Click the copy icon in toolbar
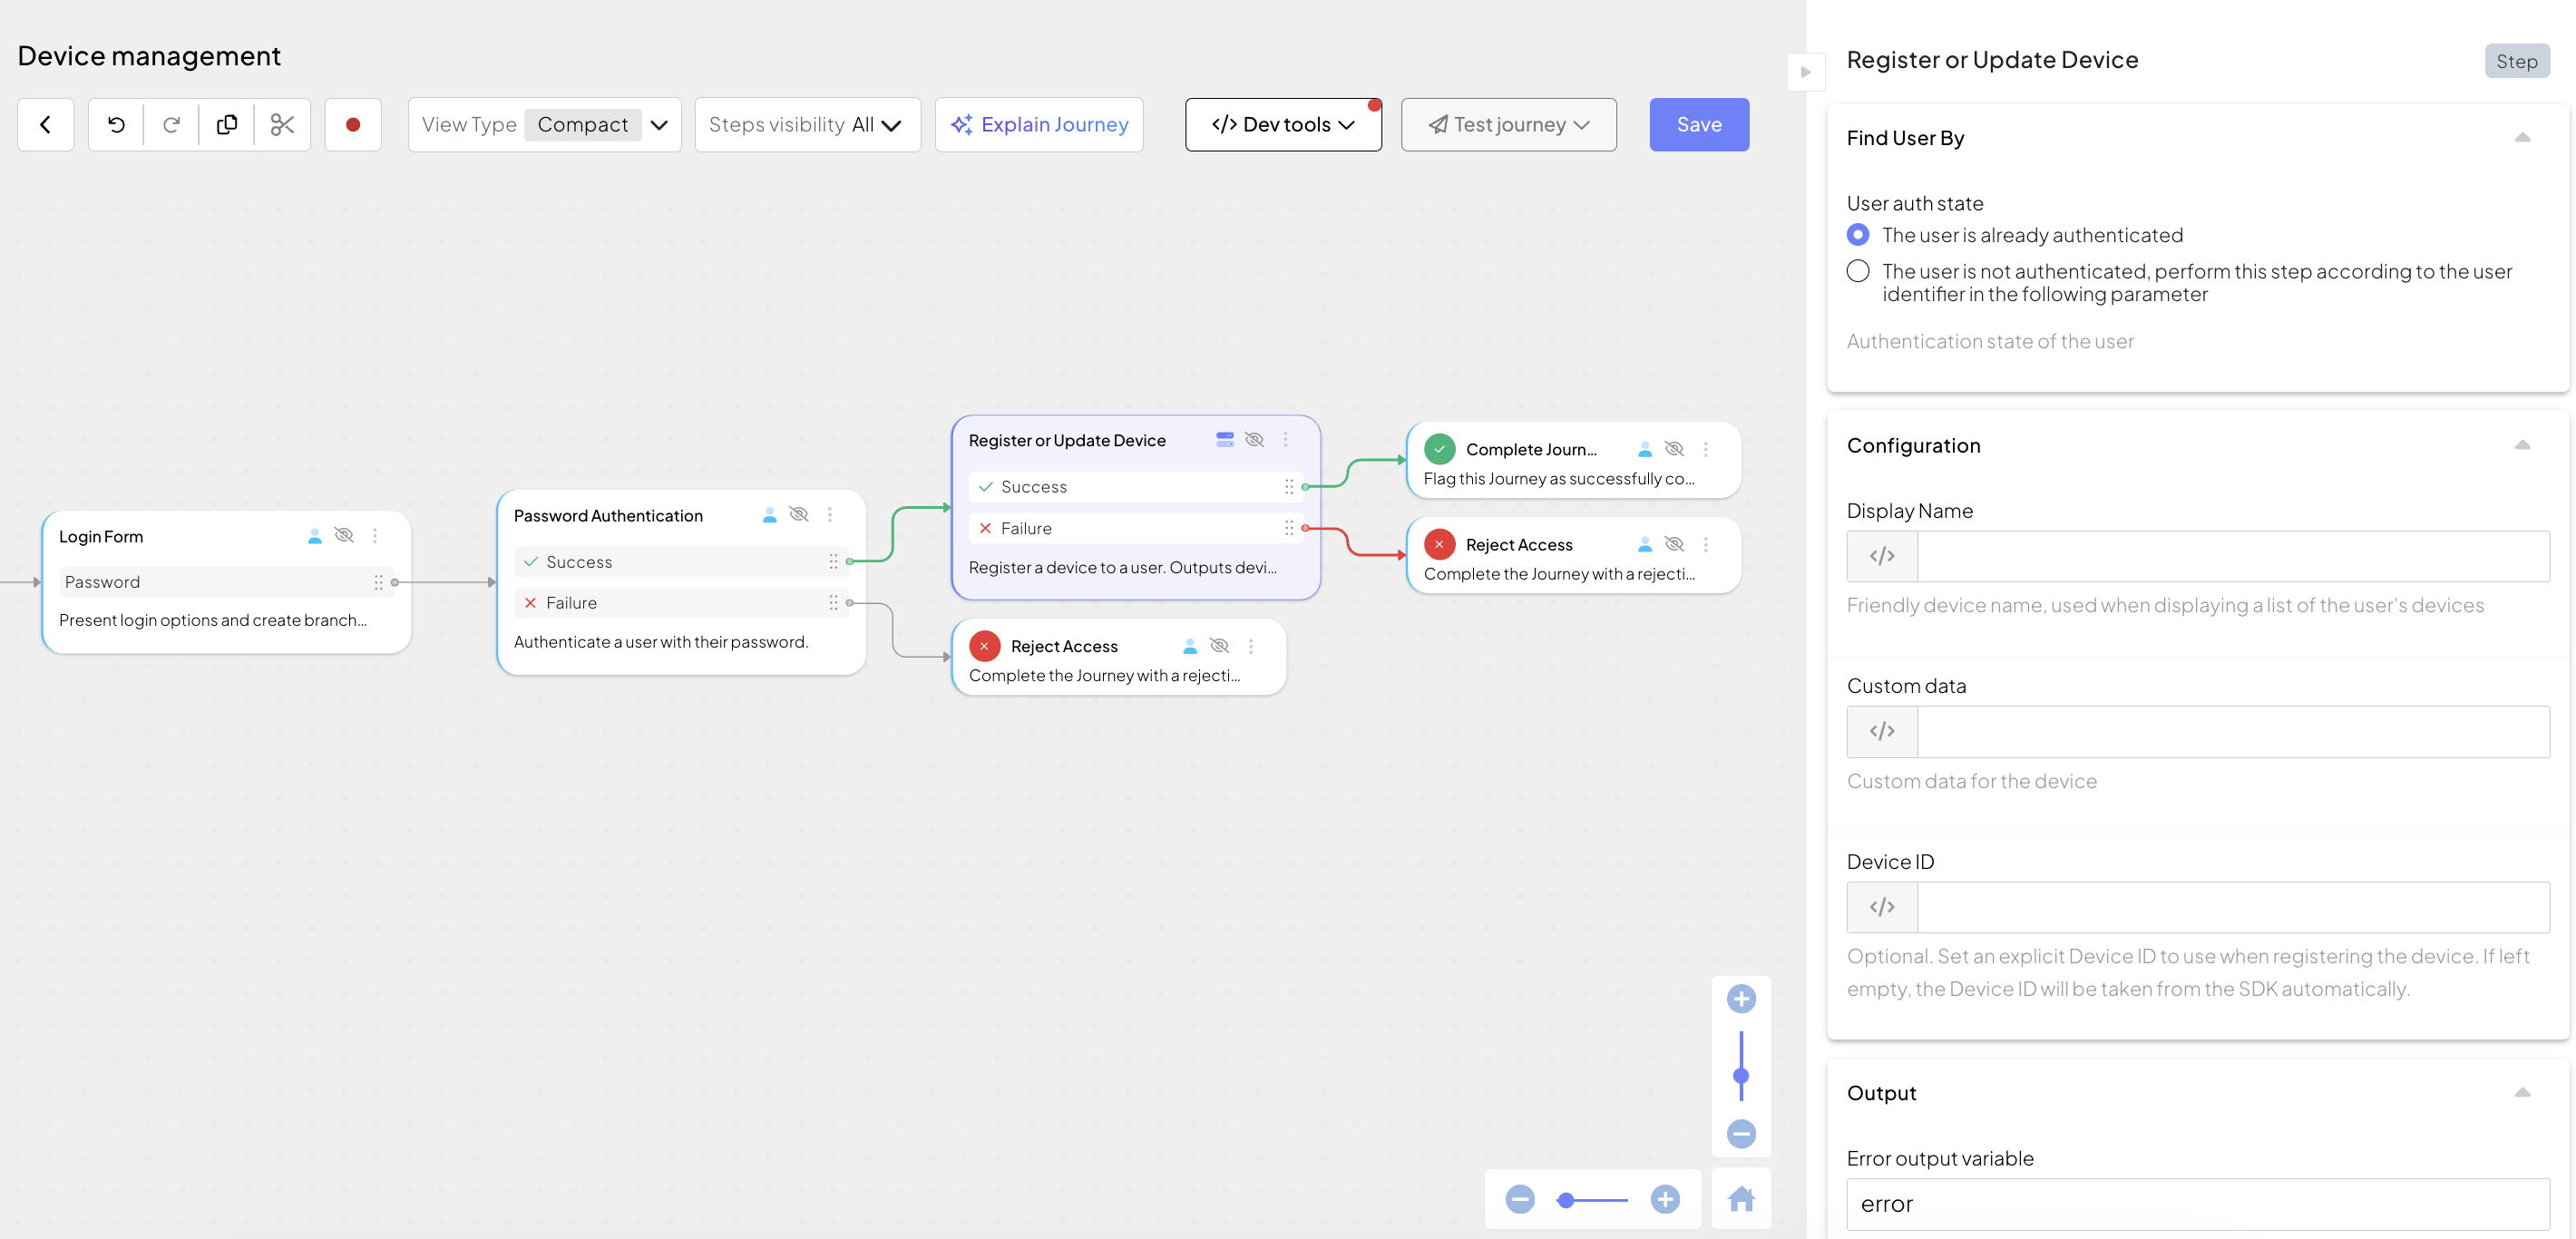The image size is (2576, 1239). point(227,125)
